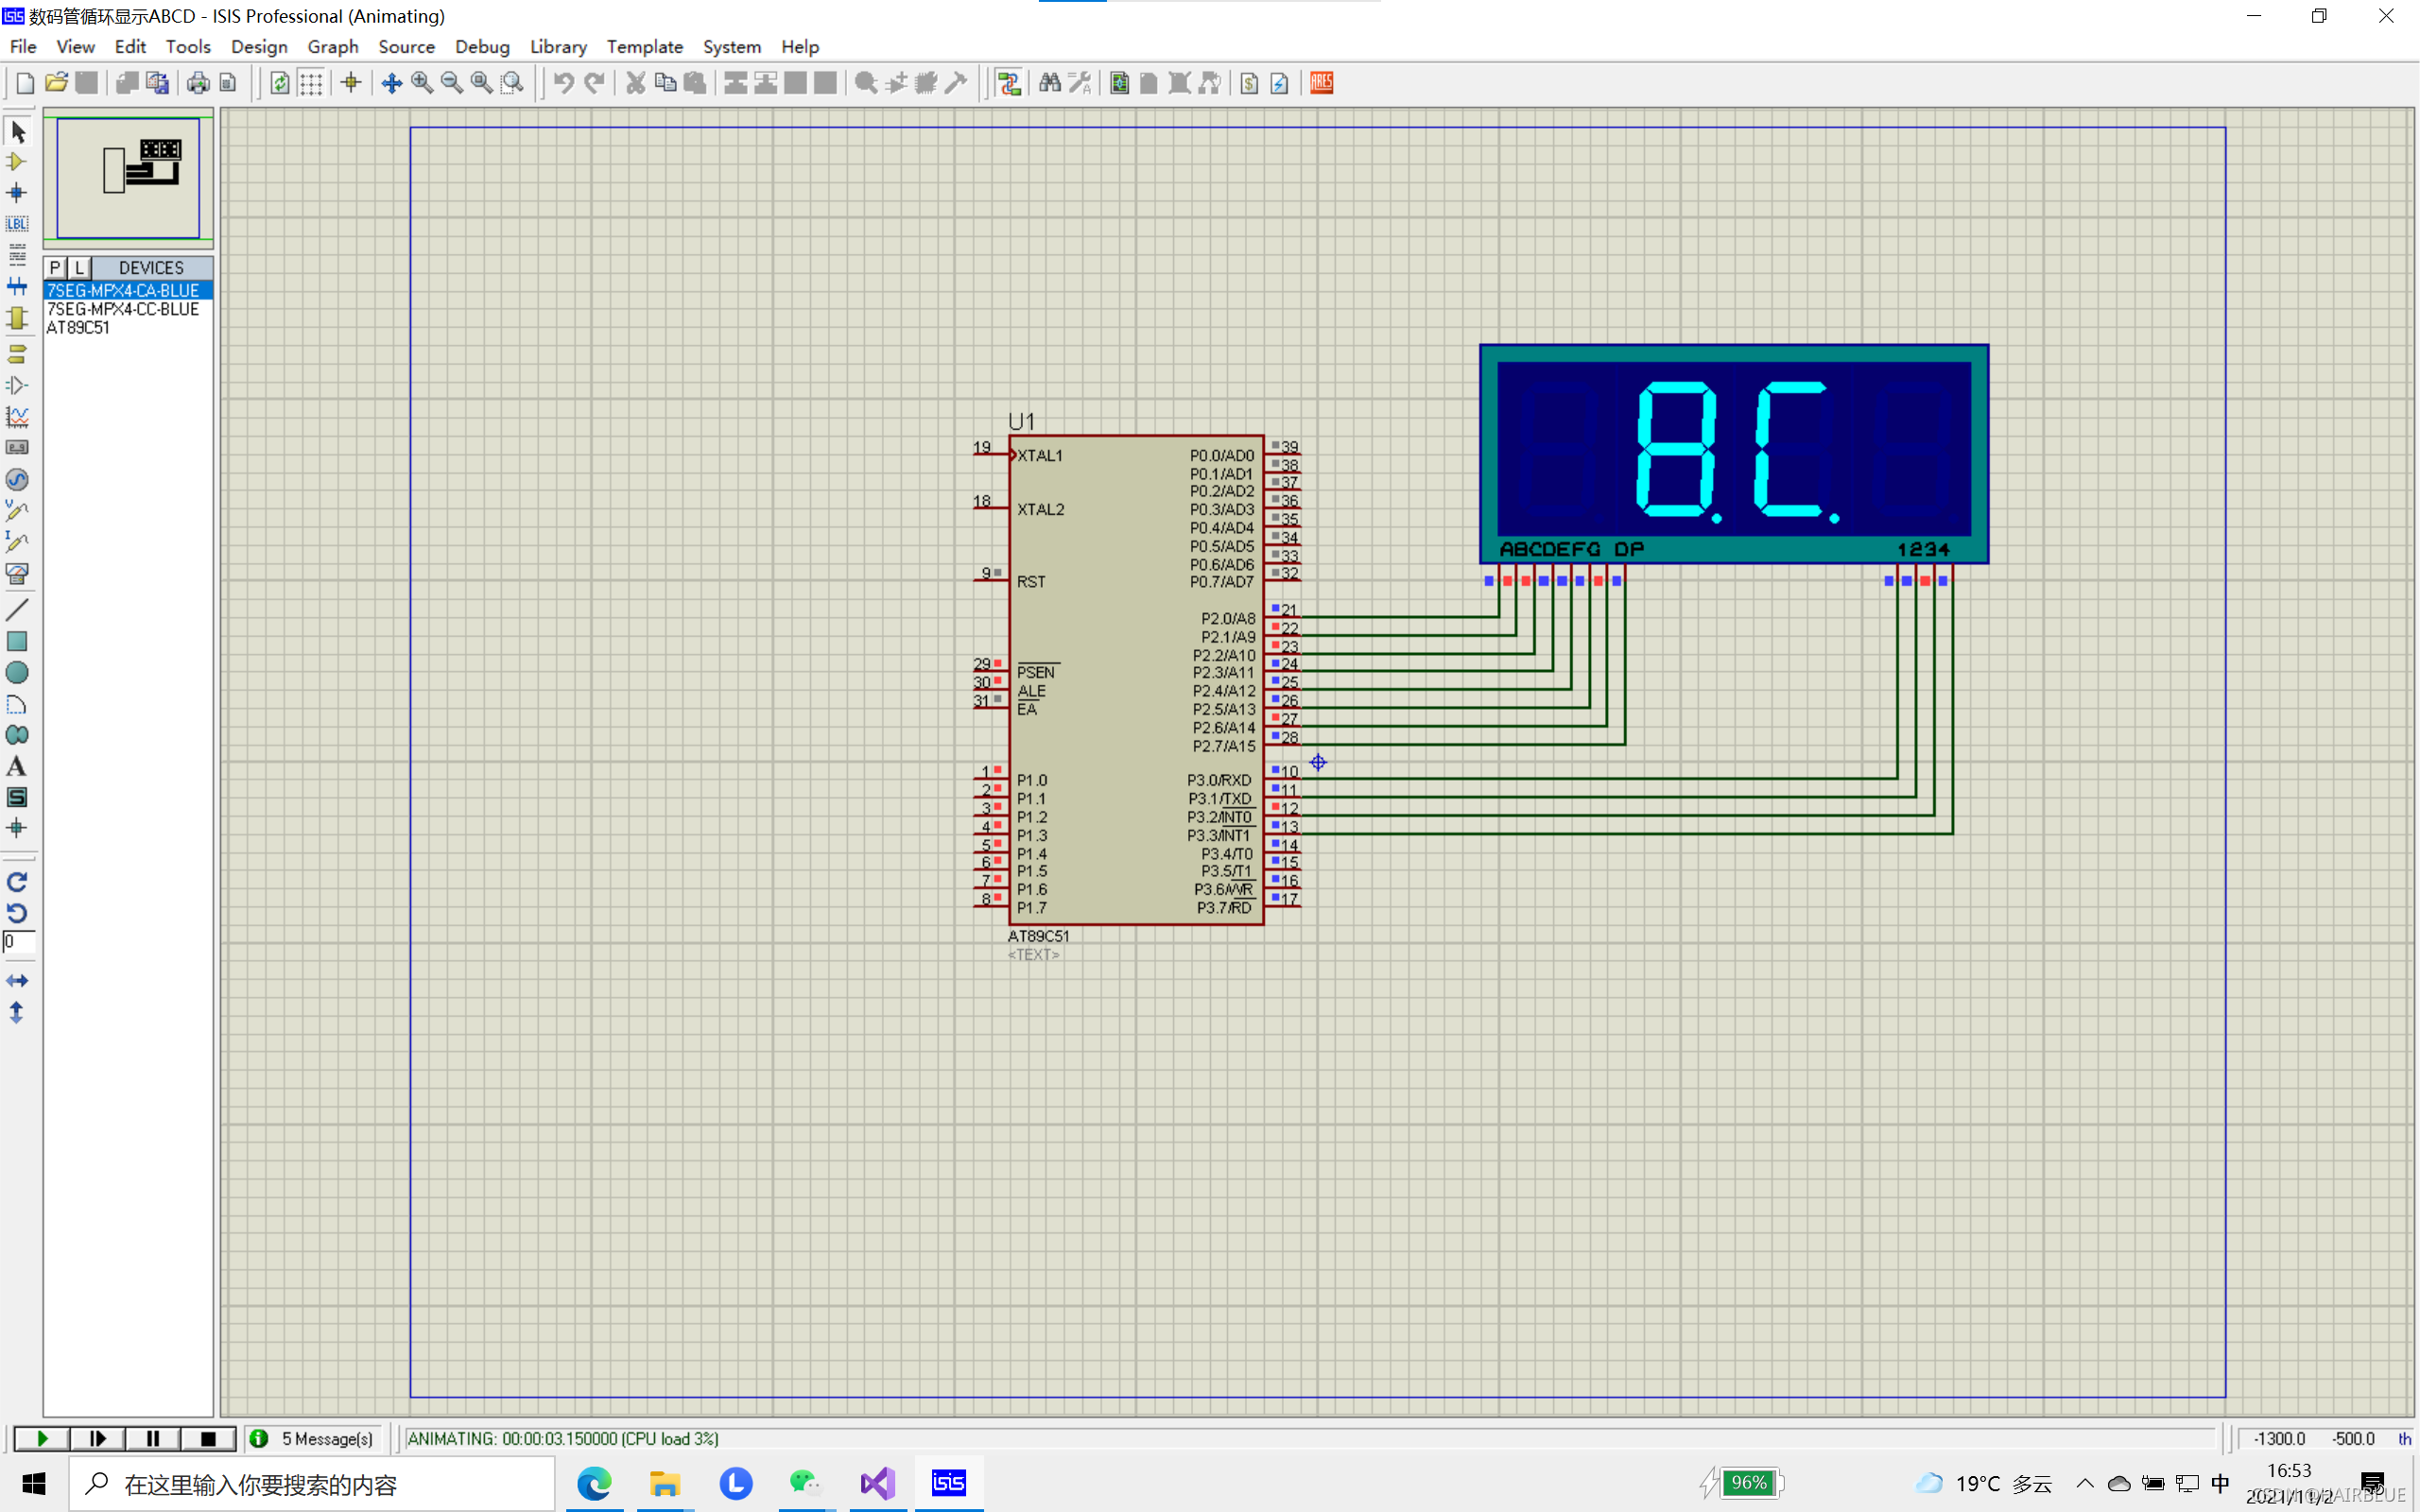The image size is (2420, 1512).
Task: Select the 2D circle graphics tool
Action: tap(16, 673)
